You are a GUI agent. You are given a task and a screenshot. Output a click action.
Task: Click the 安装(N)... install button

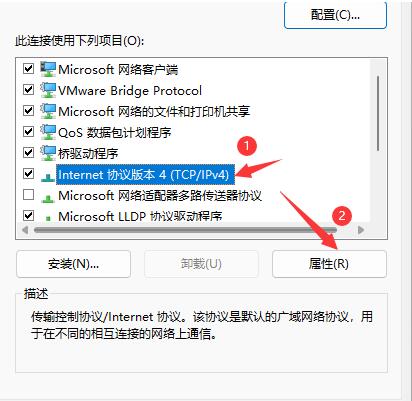point(73,264)
